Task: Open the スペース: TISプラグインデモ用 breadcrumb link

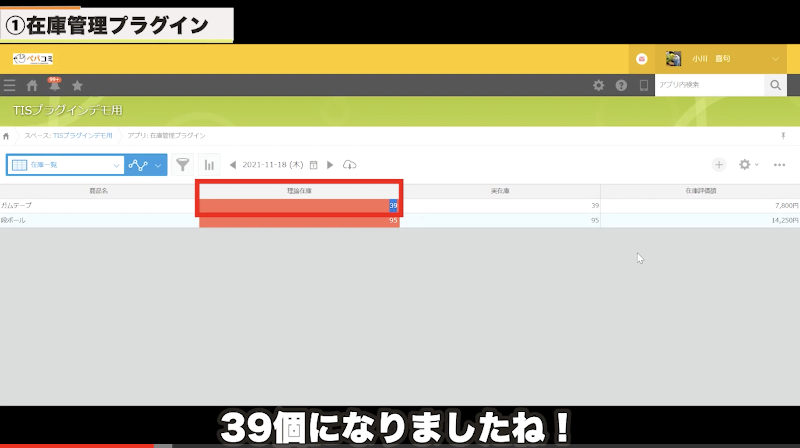Action: click(x=68, y=135)
